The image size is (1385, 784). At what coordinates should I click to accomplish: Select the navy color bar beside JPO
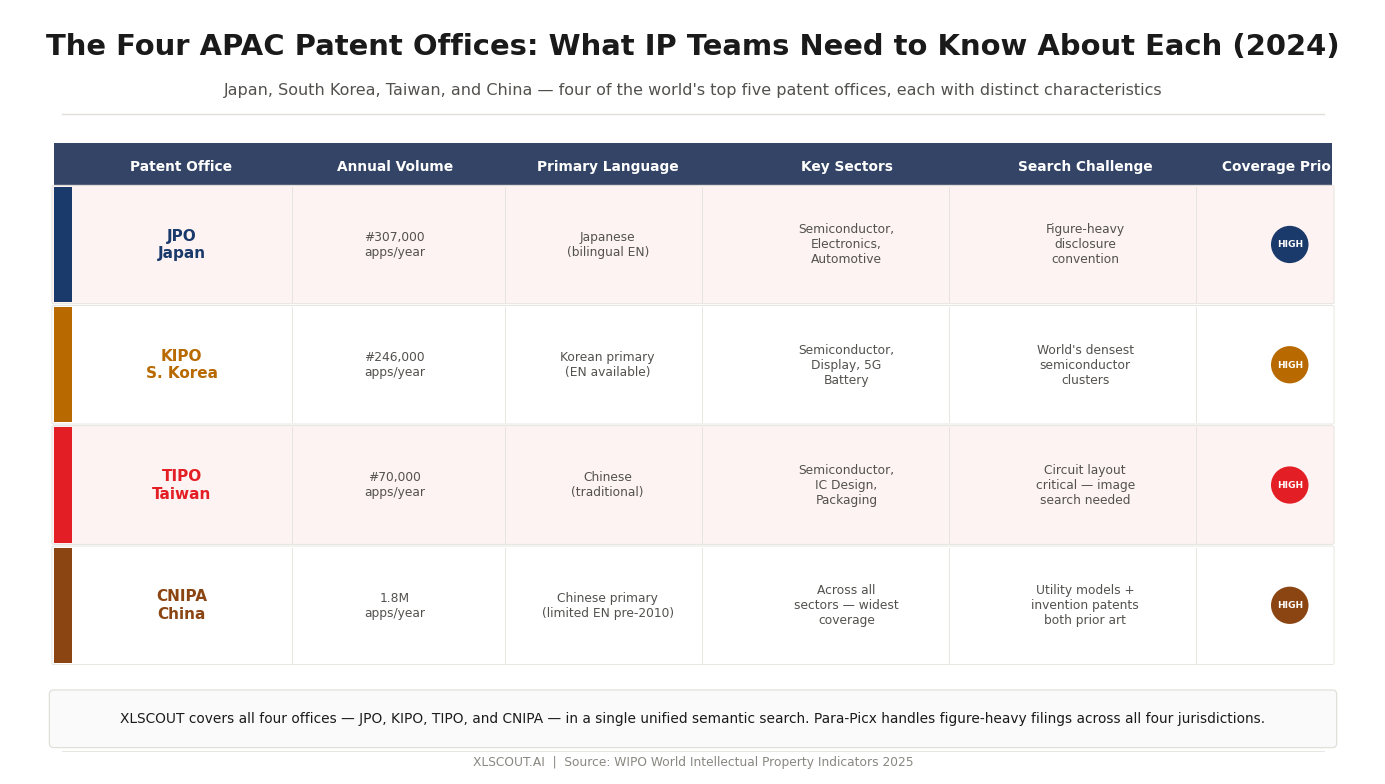[63, 244]
